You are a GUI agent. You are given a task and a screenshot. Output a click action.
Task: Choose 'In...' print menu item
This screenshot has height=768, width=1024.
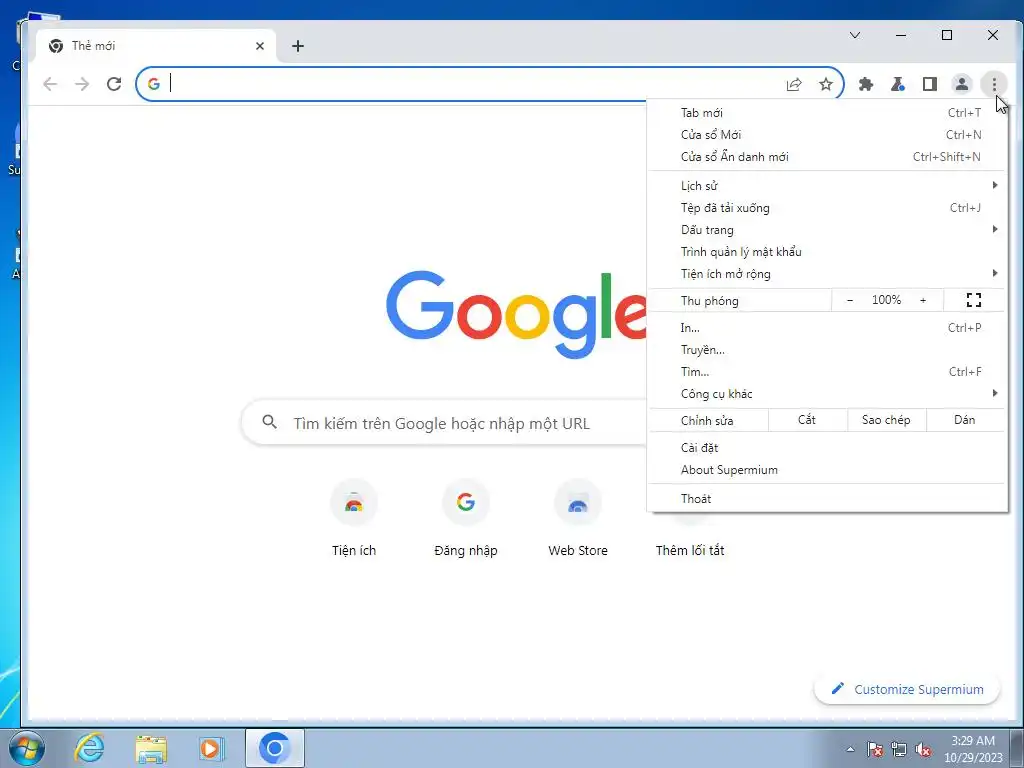tap(827, 328)
